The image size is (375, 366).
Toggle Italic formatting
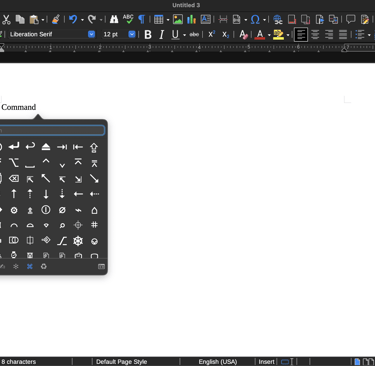(162, 34)
